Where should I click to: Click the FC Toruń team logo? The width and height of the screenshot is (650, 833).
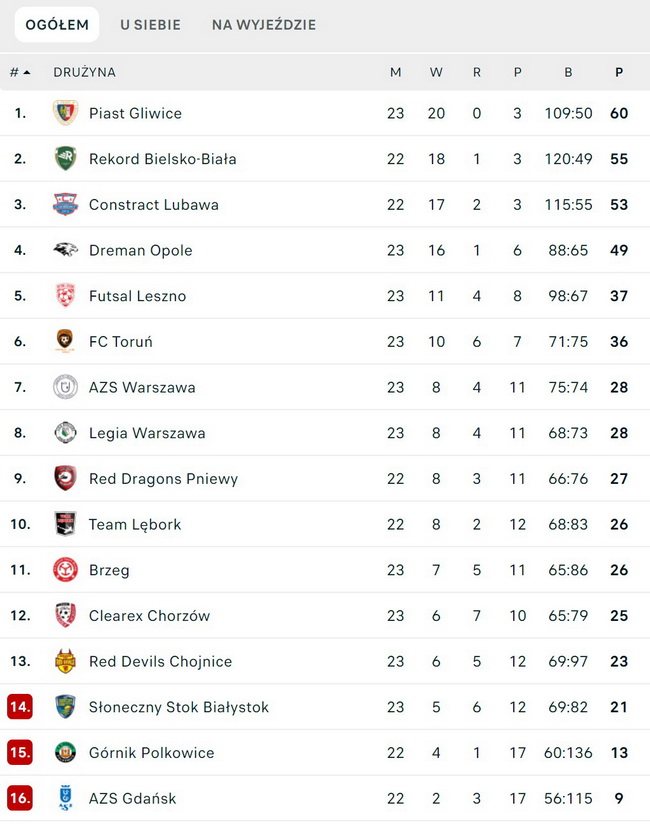click(65, 342)
